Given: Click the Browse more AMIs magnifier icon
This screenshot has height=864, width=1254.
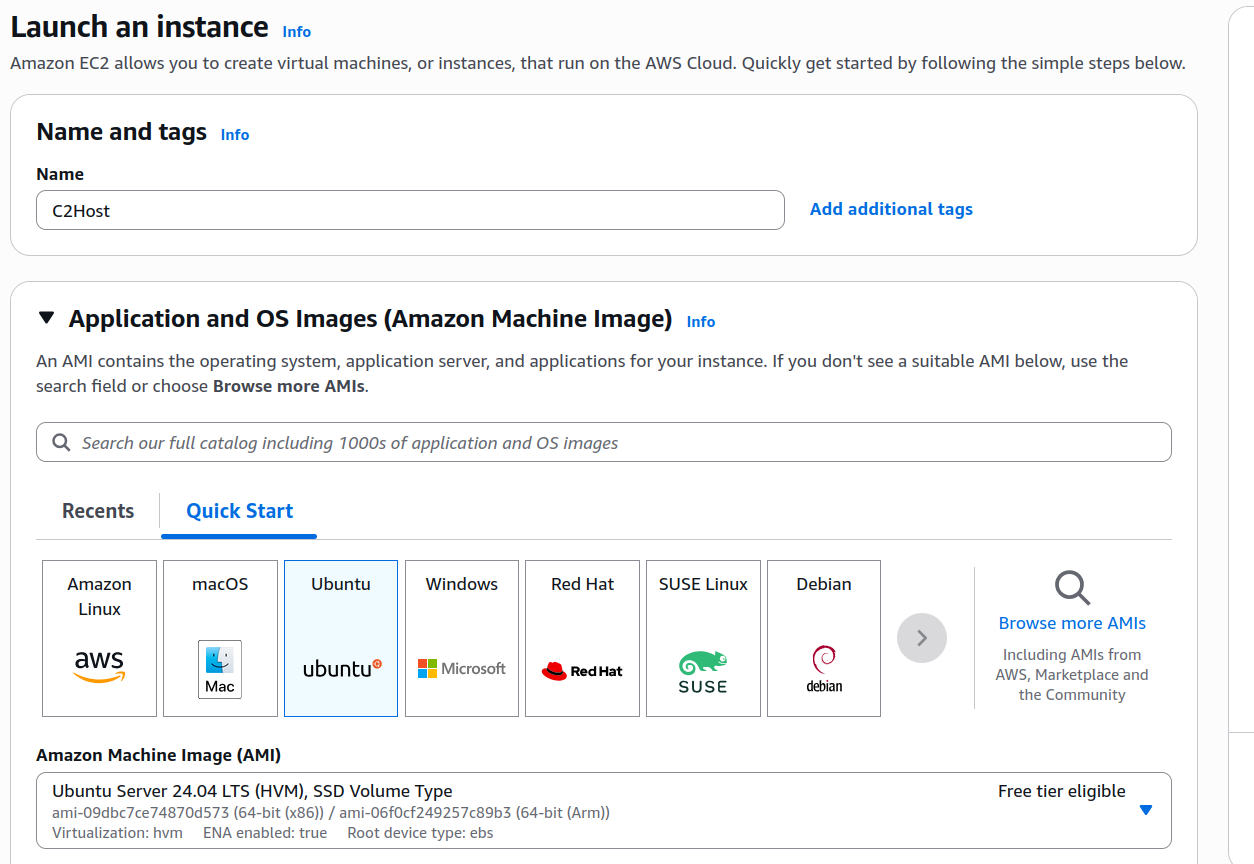Looking at the screenshot, I should (x=1072, y=588).
